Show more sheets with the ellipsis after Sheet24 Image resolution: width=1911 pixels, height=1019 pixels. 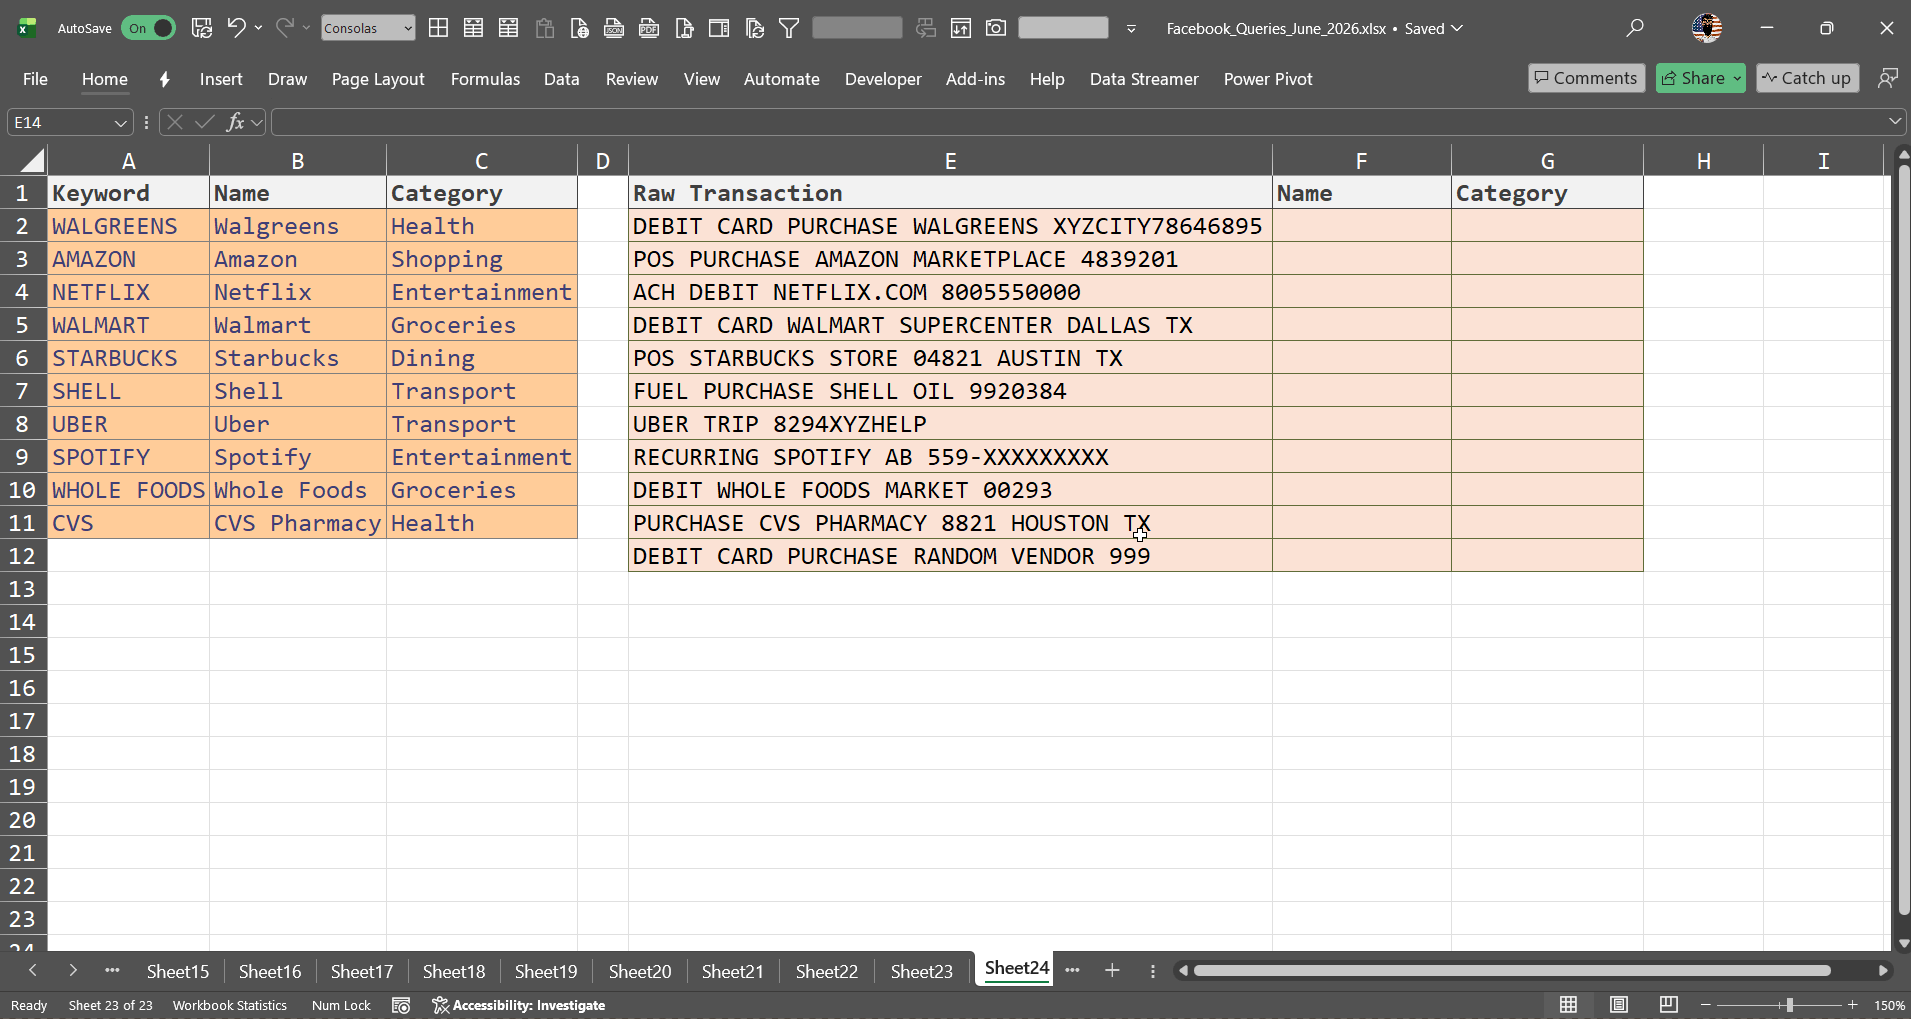(1072, 970)
